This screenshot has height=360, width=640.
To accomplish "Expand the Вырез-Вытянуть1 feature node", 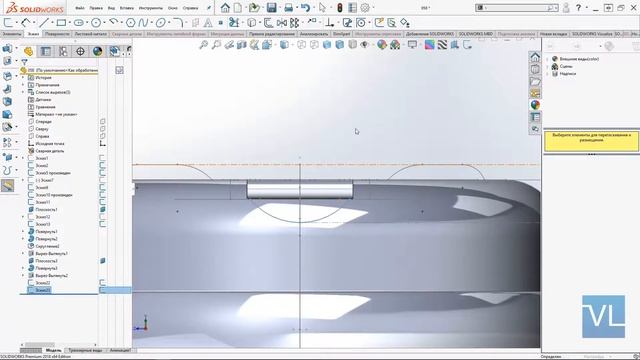I will (x=23, y=253).
